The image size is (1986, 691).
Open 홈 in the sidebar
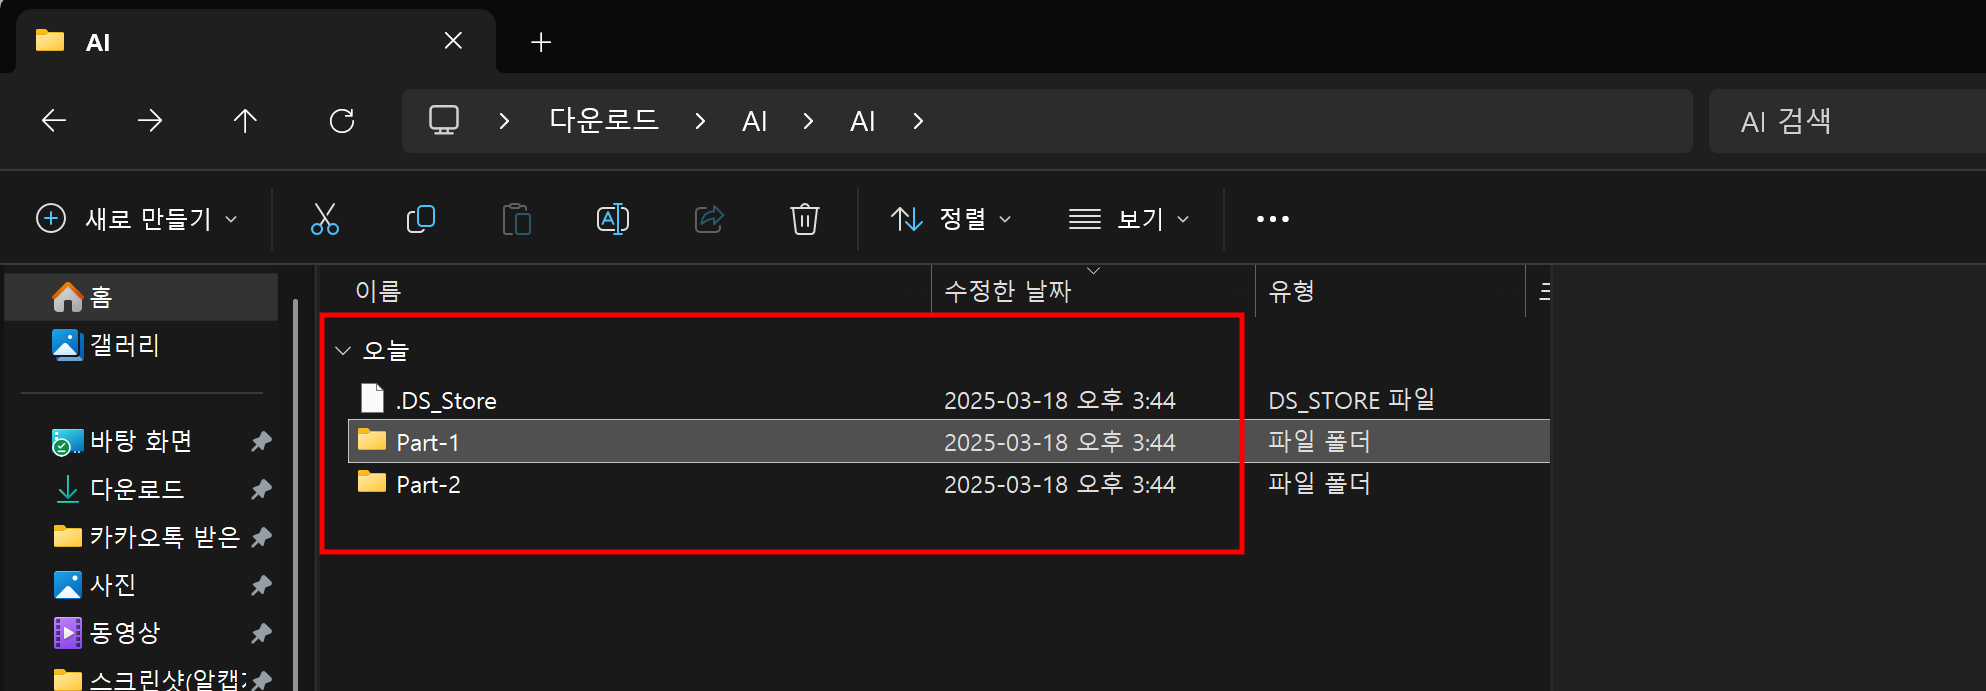(x=141, y=297)
